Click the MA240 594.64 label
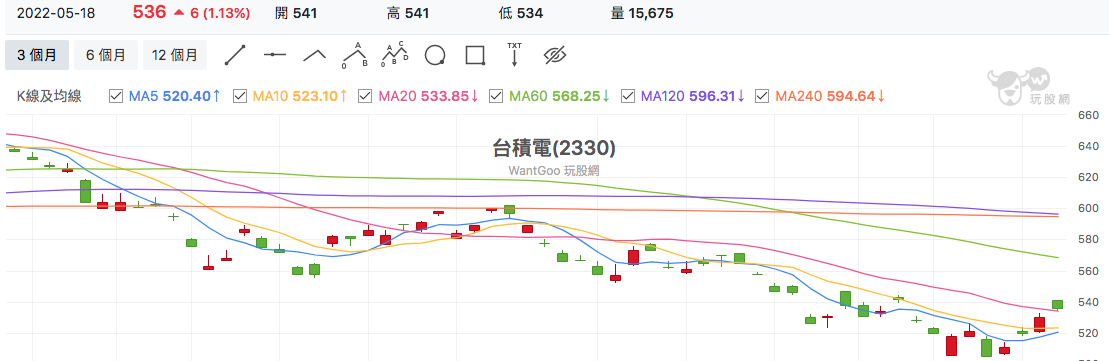Image resolution: width=1109 pixels, height=361 pixels. click(x=831, y=96)
